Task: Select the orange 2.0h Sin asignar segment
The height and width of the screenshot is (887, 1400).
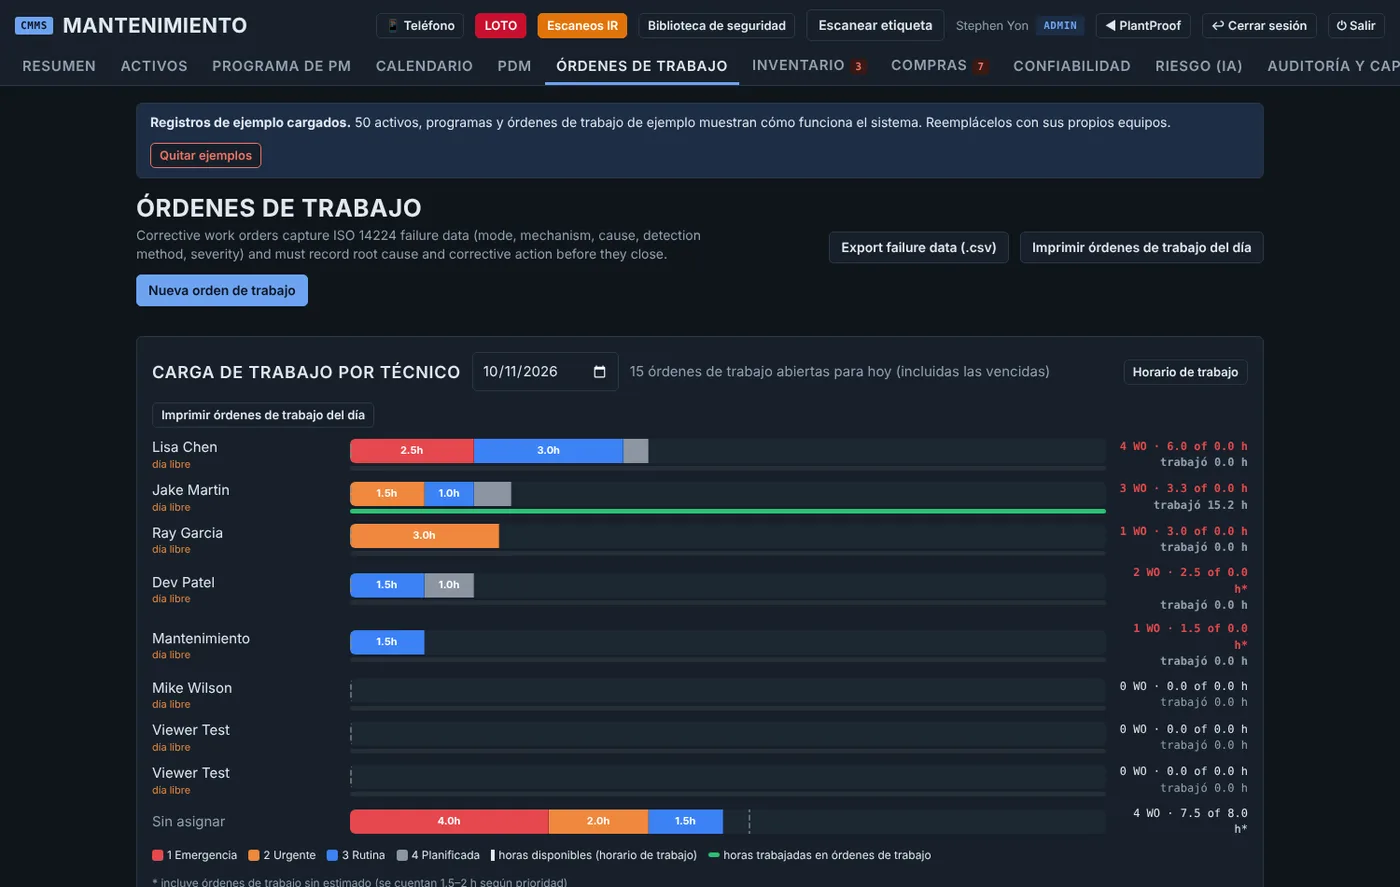Action: (598, 822)
